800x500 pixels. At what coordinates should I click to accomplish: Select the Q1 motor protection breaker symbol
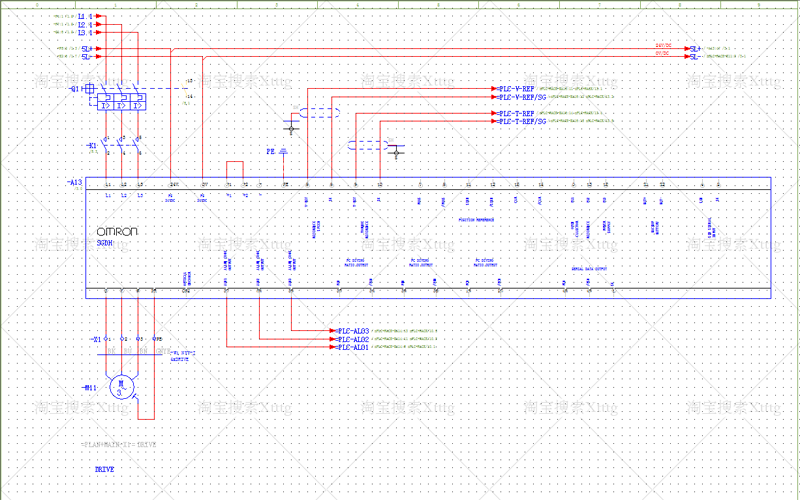point(116,97)
